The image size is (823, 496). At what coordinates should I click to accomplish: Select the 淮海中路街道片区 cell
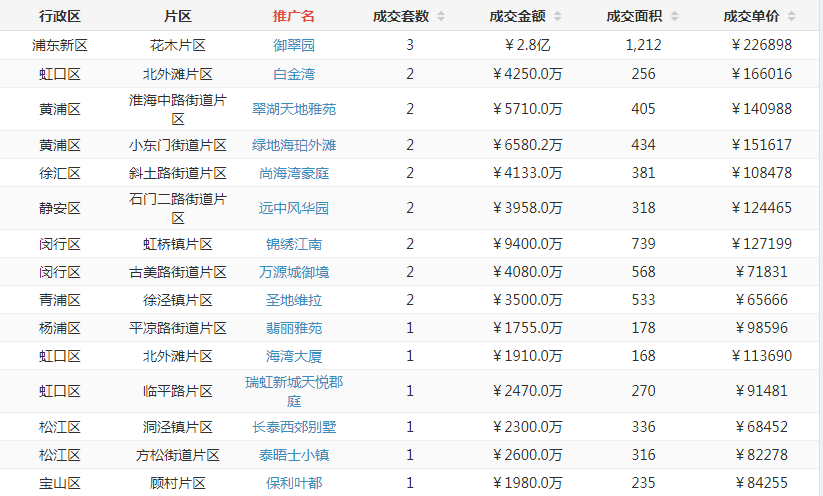click(x=177, y=109)
